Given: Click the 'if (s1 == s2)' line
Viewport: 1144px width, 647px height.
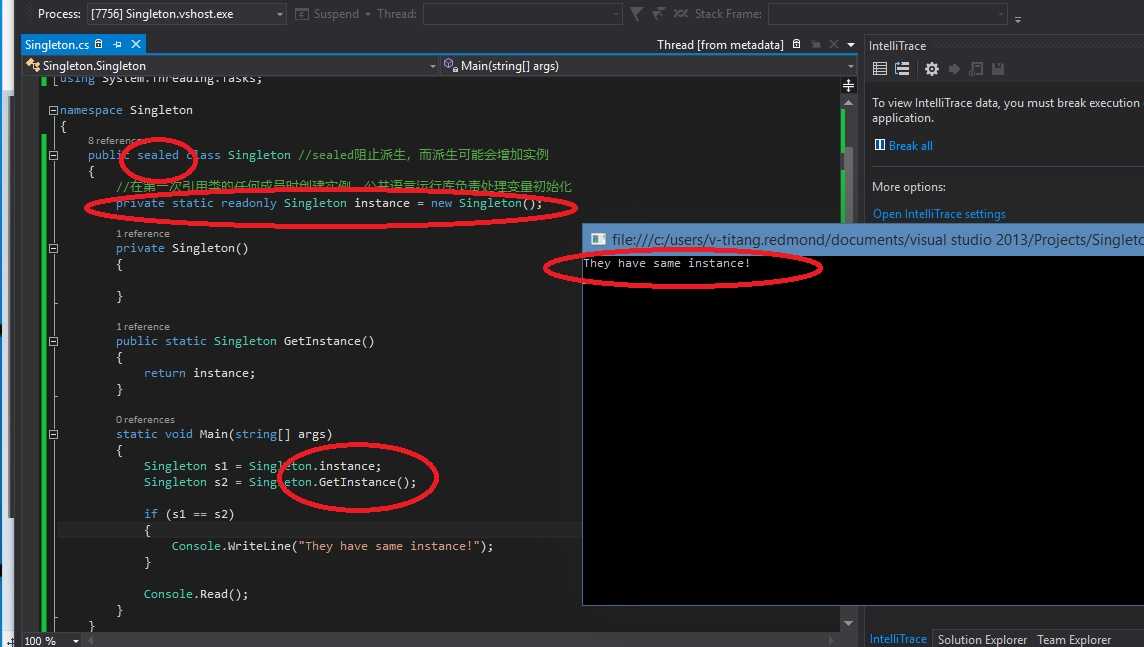Looking at the screenshot, I should [189, 514].
